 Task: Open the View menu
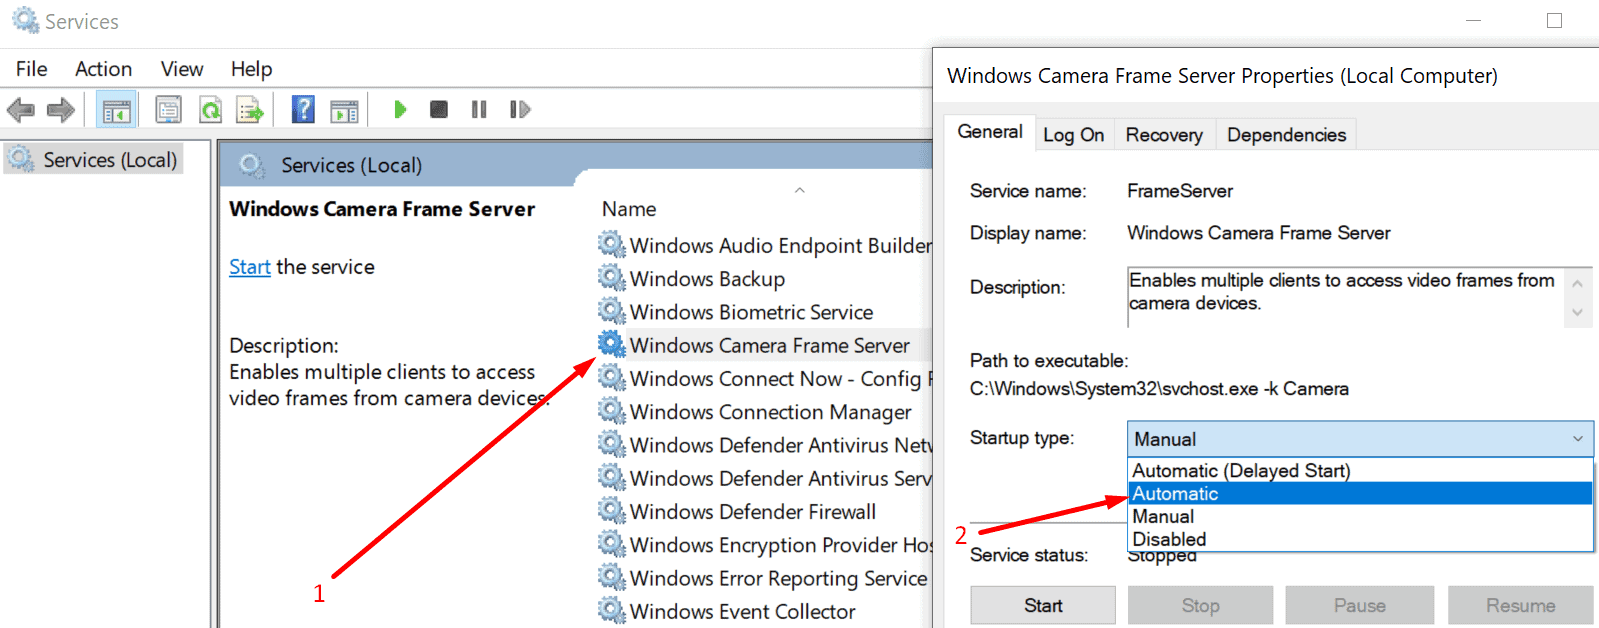(x=182, y=69)
